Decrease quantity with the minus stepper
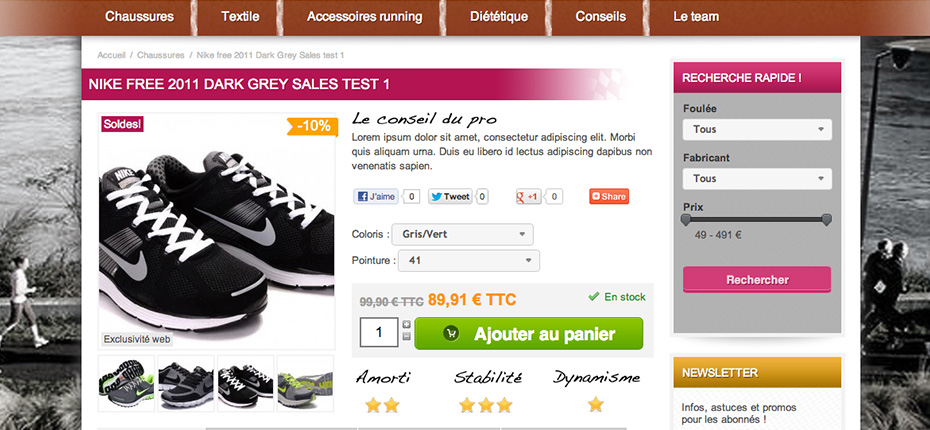Image resolution: width=930 pixels, height=430 pixels. click(x=406, y=336)
